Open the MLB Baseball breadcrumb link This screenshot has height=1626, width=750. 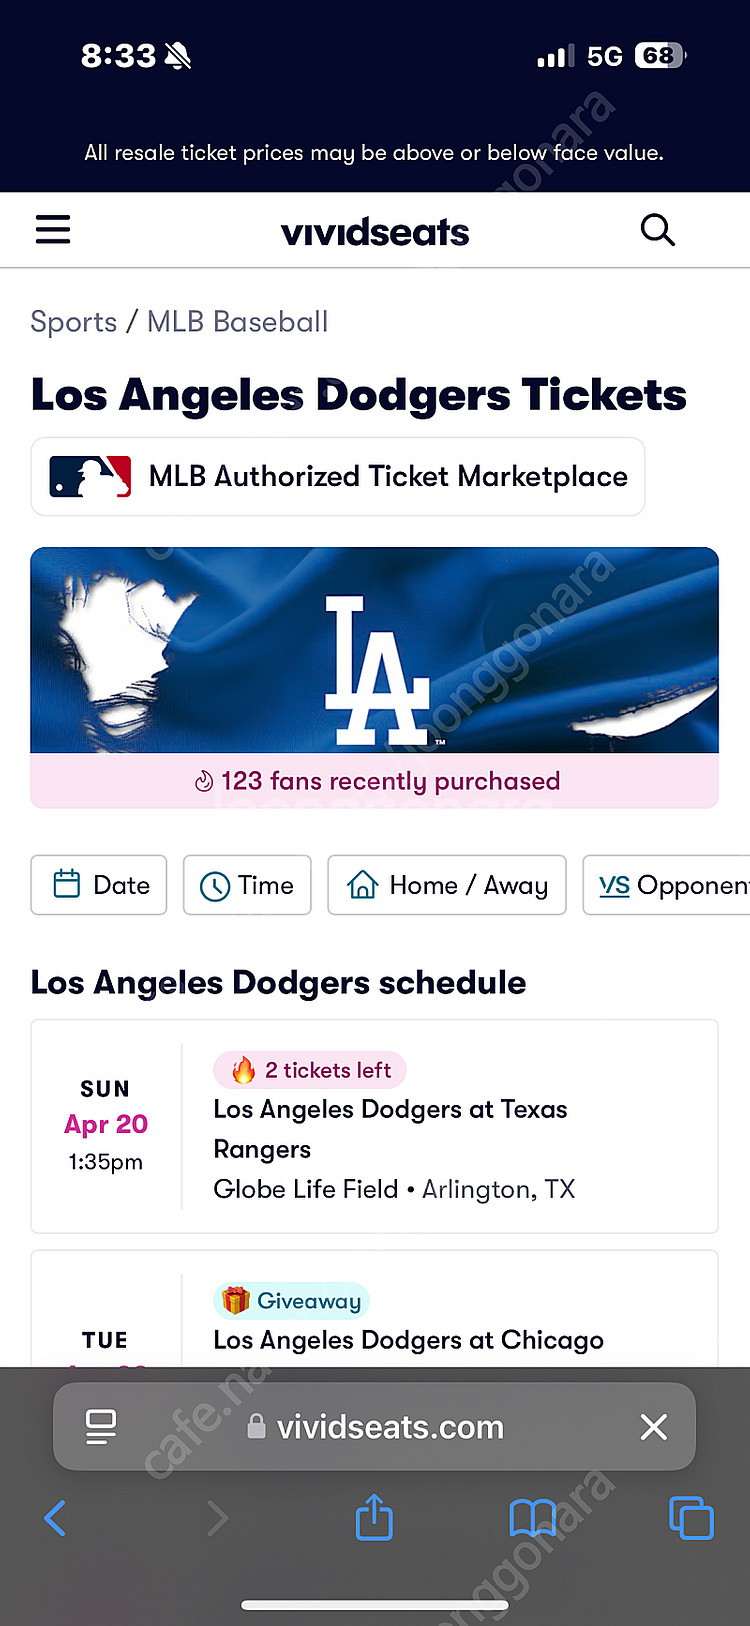[x=237, y=322]
